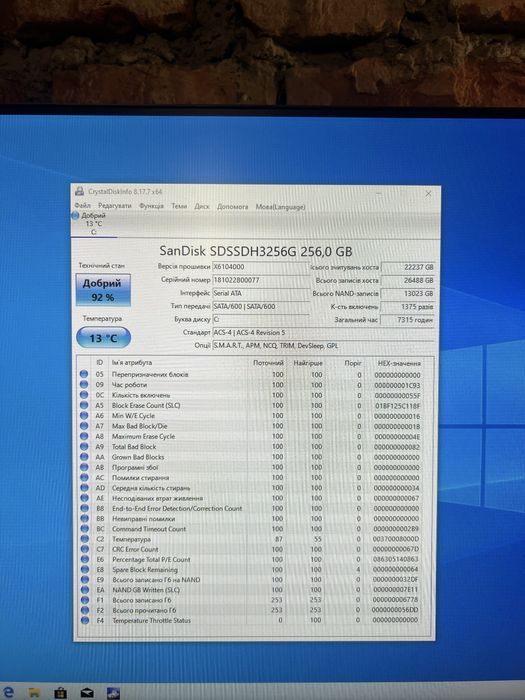Open the Функція menu
525x700 pixels.
point(151,206)
